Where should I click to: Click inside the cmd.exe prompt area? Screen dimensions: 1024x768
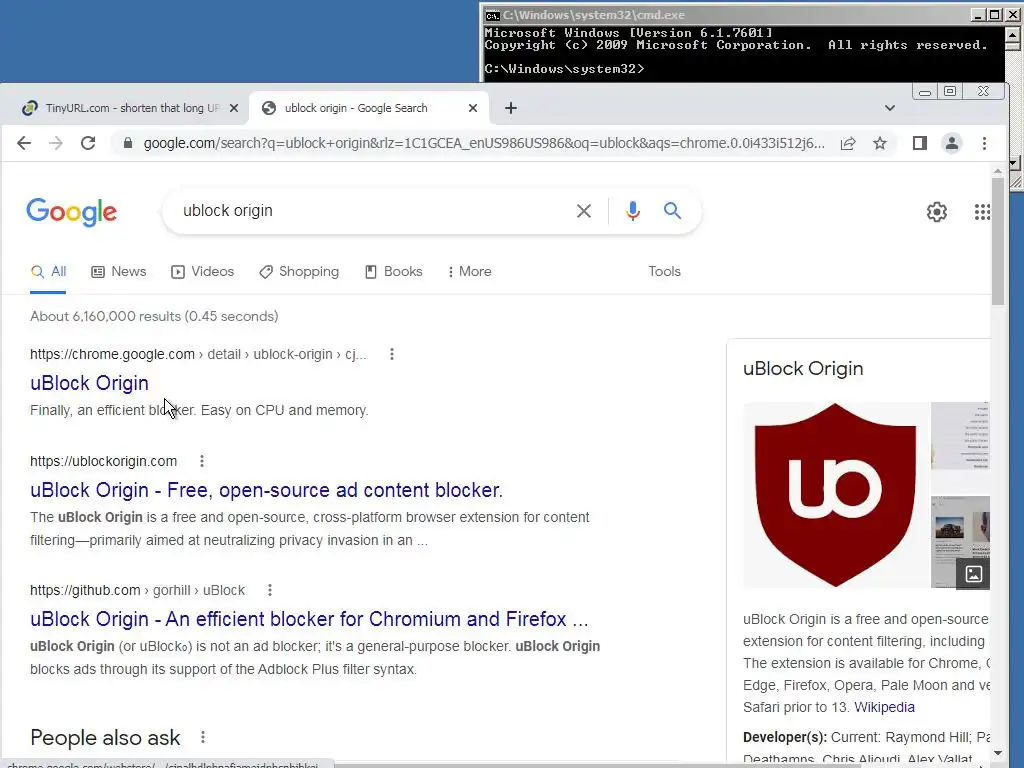click(x=743, y=54)
